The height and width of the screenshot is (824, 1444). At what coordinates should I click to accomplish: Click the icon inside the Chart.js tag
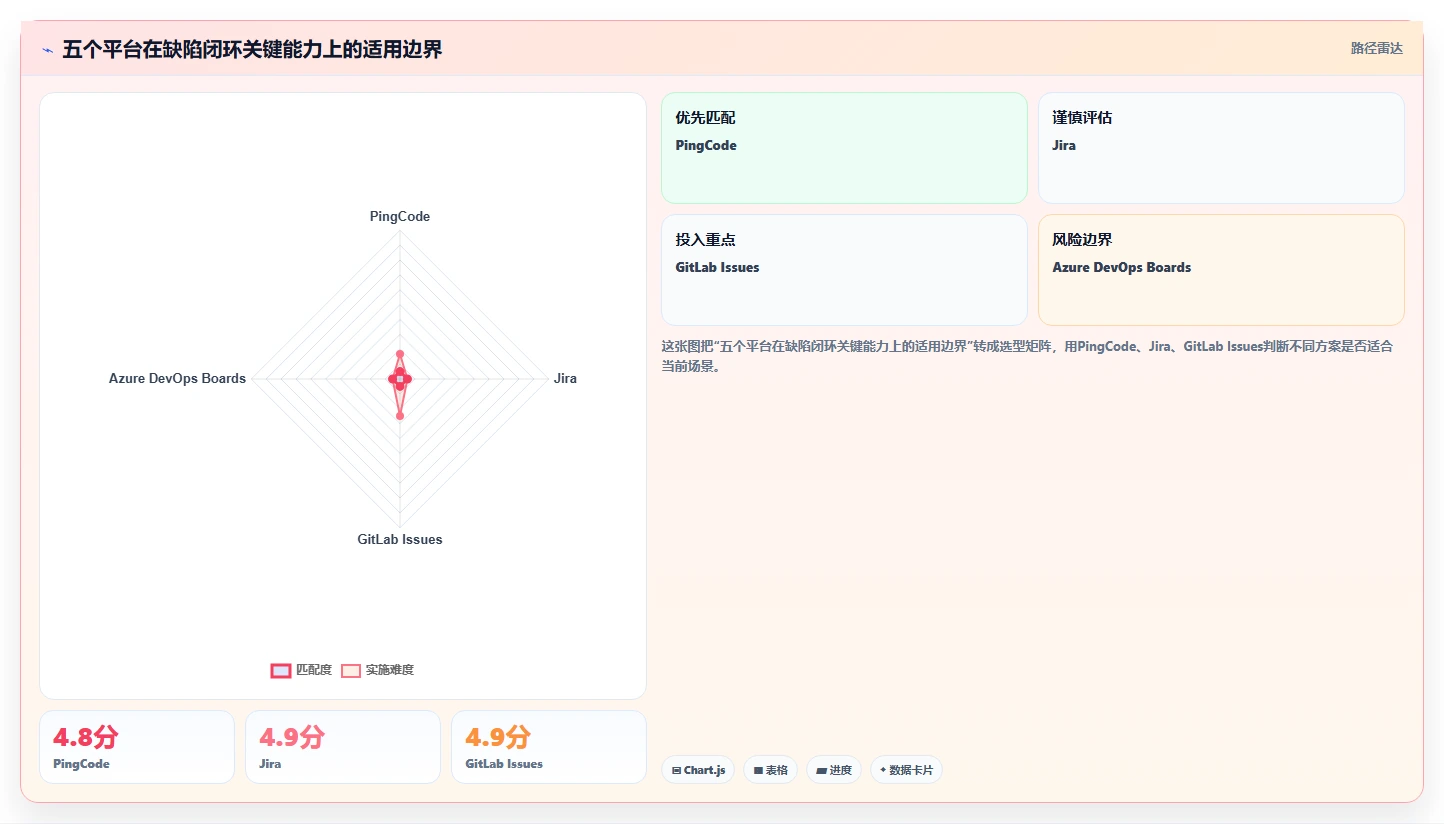677,771
